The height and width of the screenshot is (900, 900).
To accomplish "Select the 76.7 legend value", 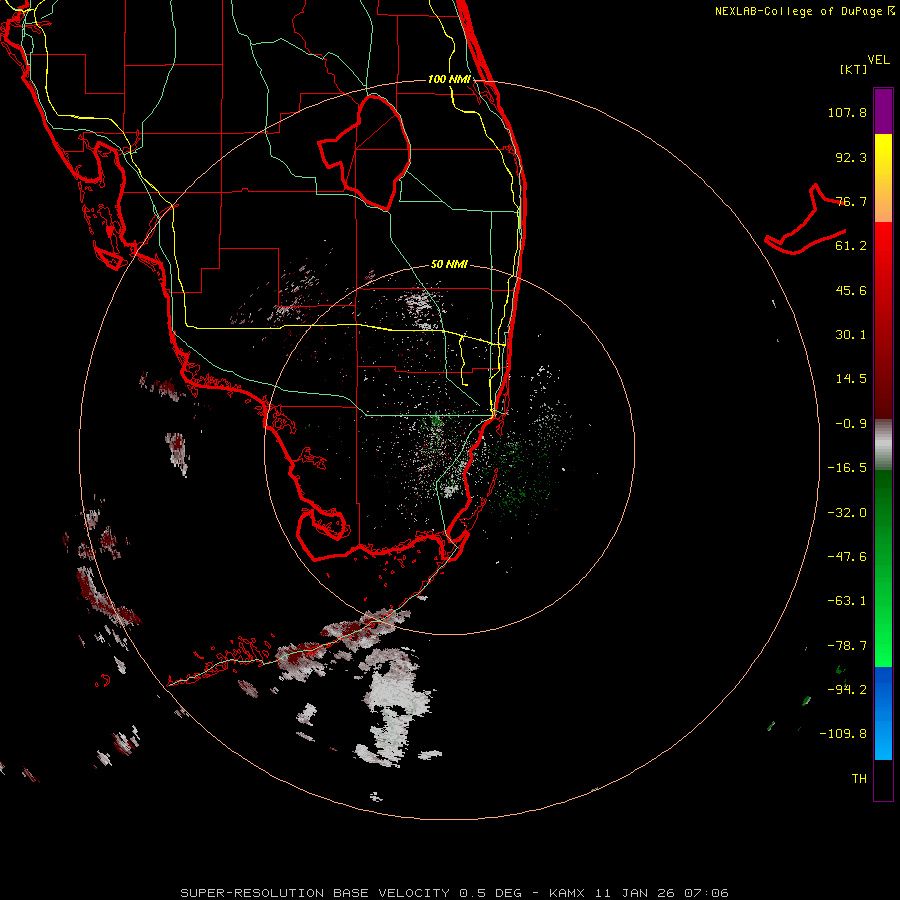I will [851, 201].
